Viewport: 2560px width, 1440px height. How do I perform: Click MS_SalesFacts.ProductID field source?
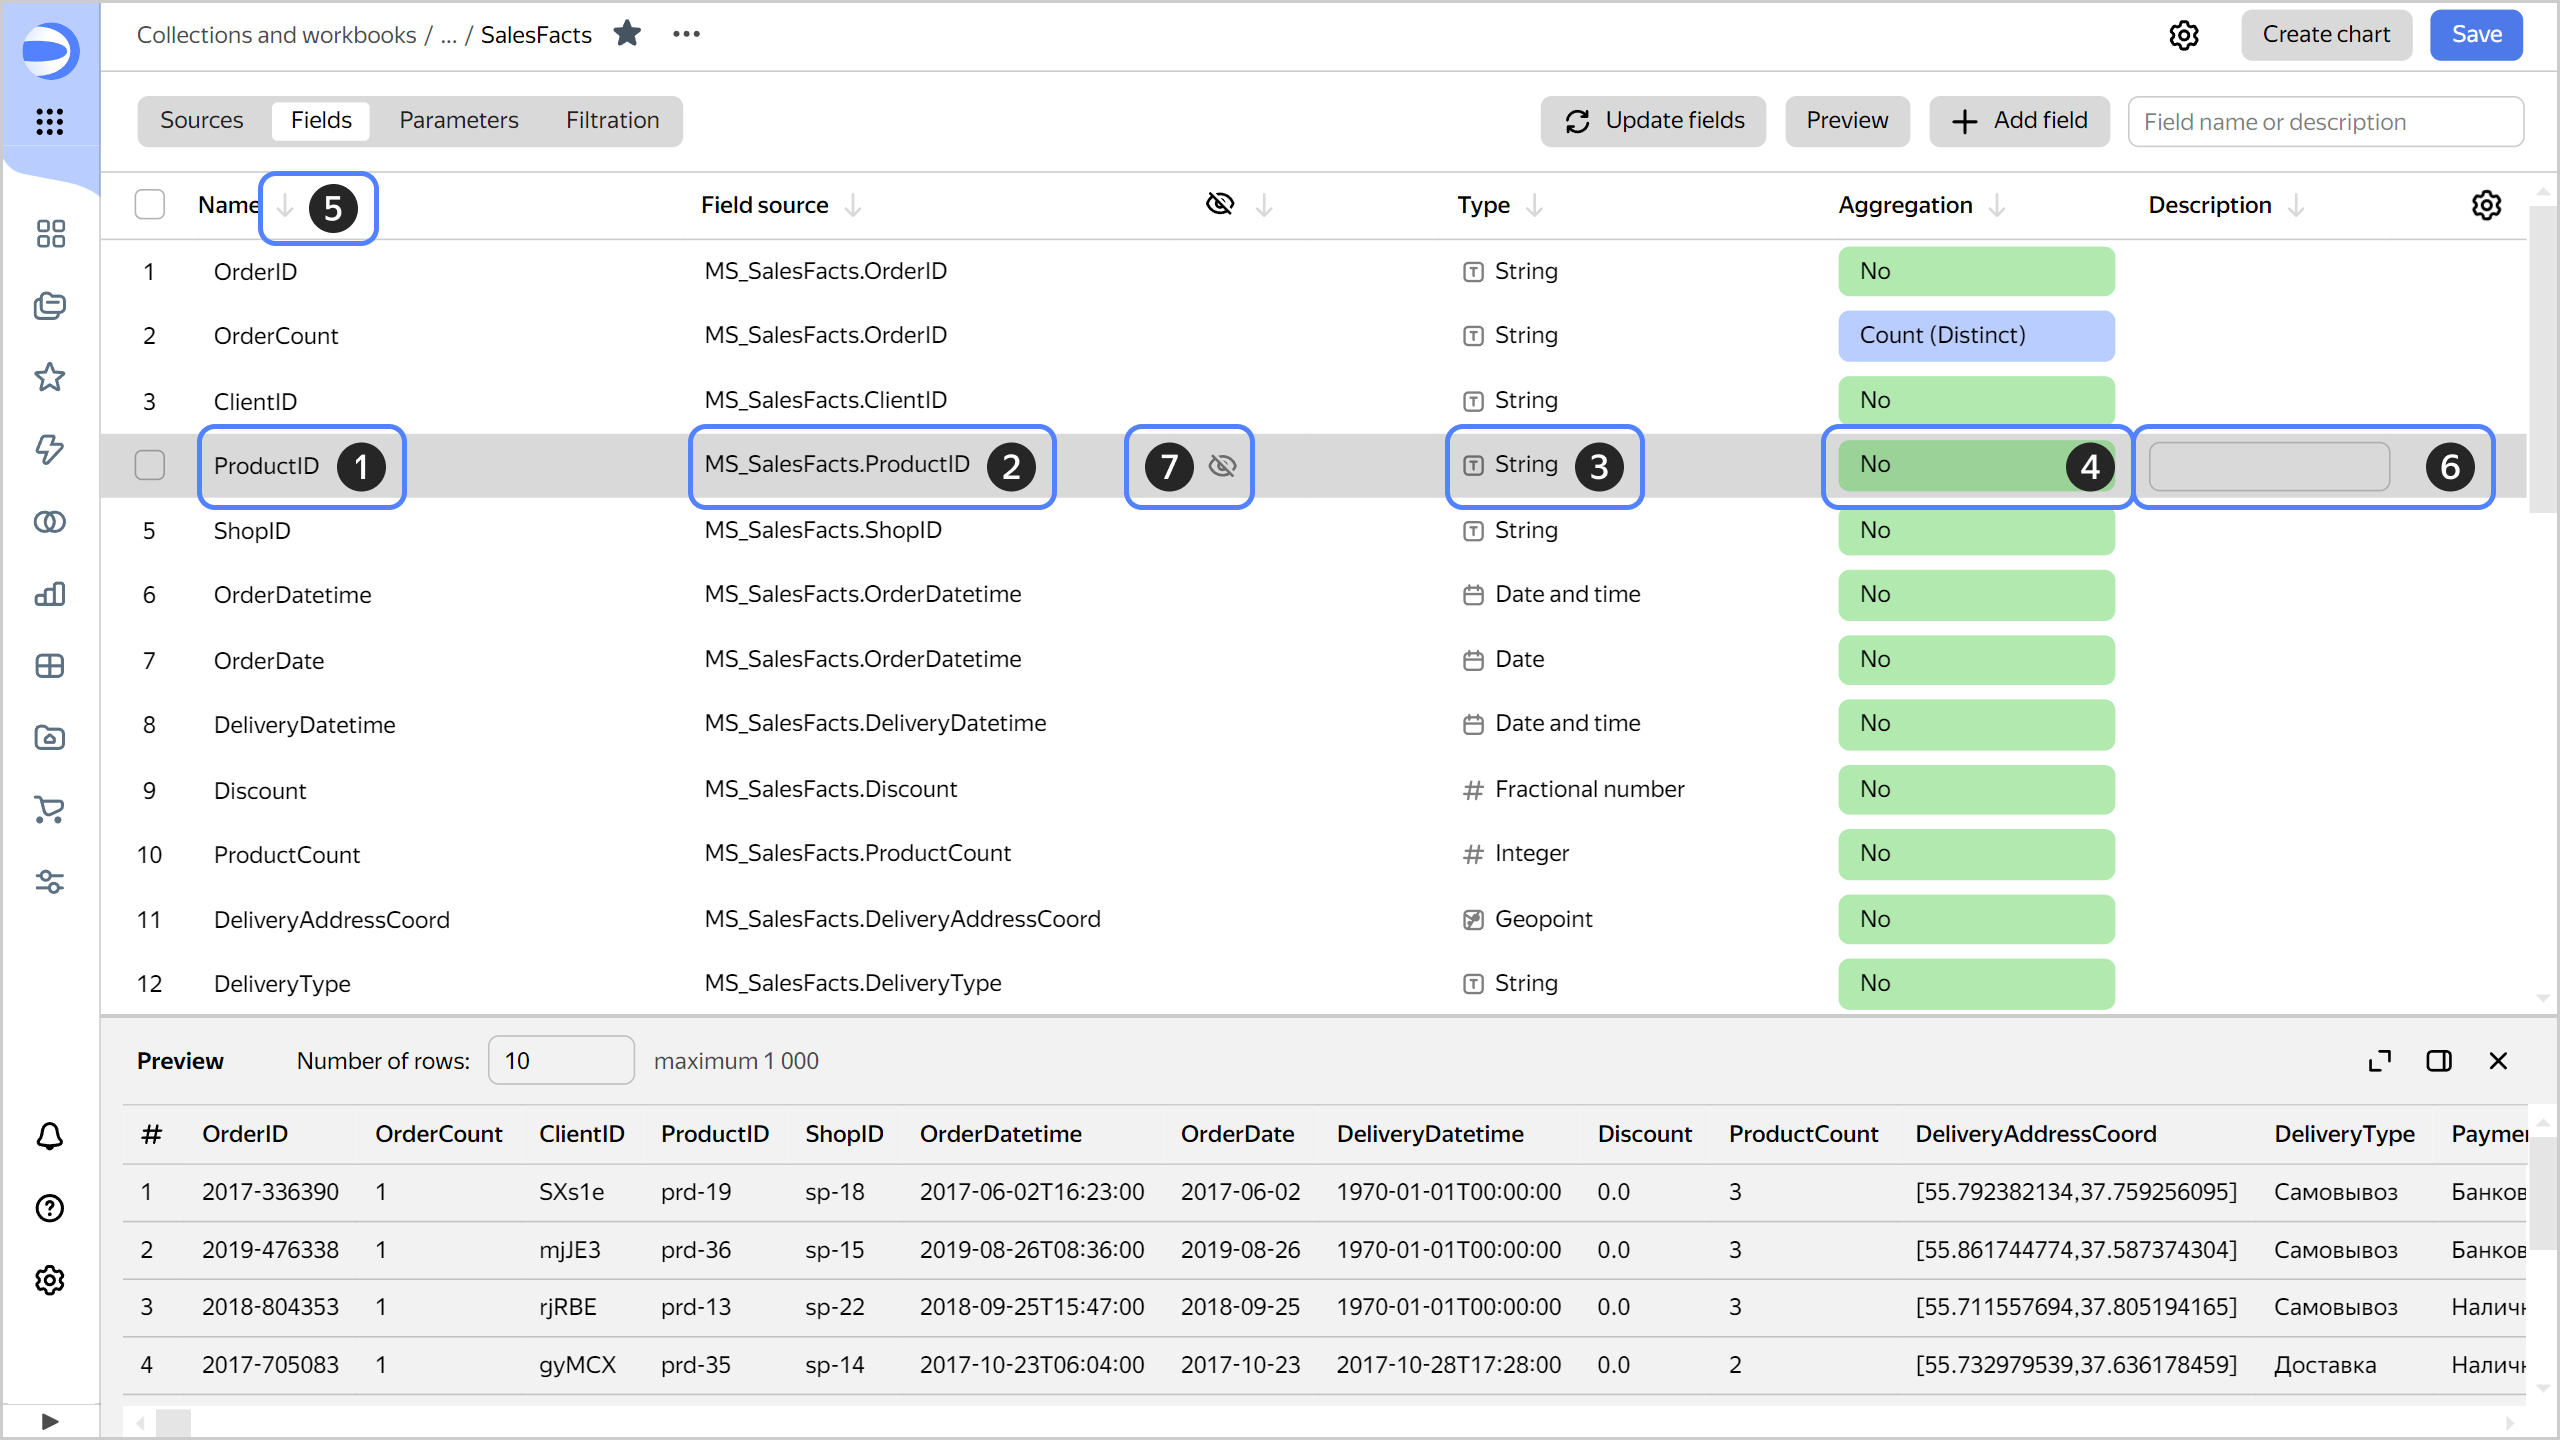click(837, 465)
